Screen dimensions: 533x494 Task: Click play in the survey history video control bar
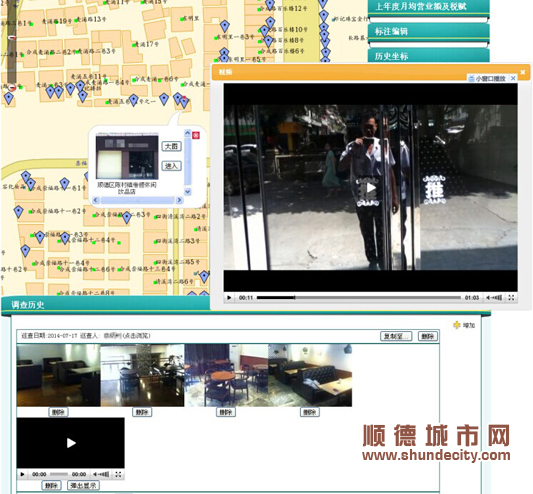tap(22, 474)
